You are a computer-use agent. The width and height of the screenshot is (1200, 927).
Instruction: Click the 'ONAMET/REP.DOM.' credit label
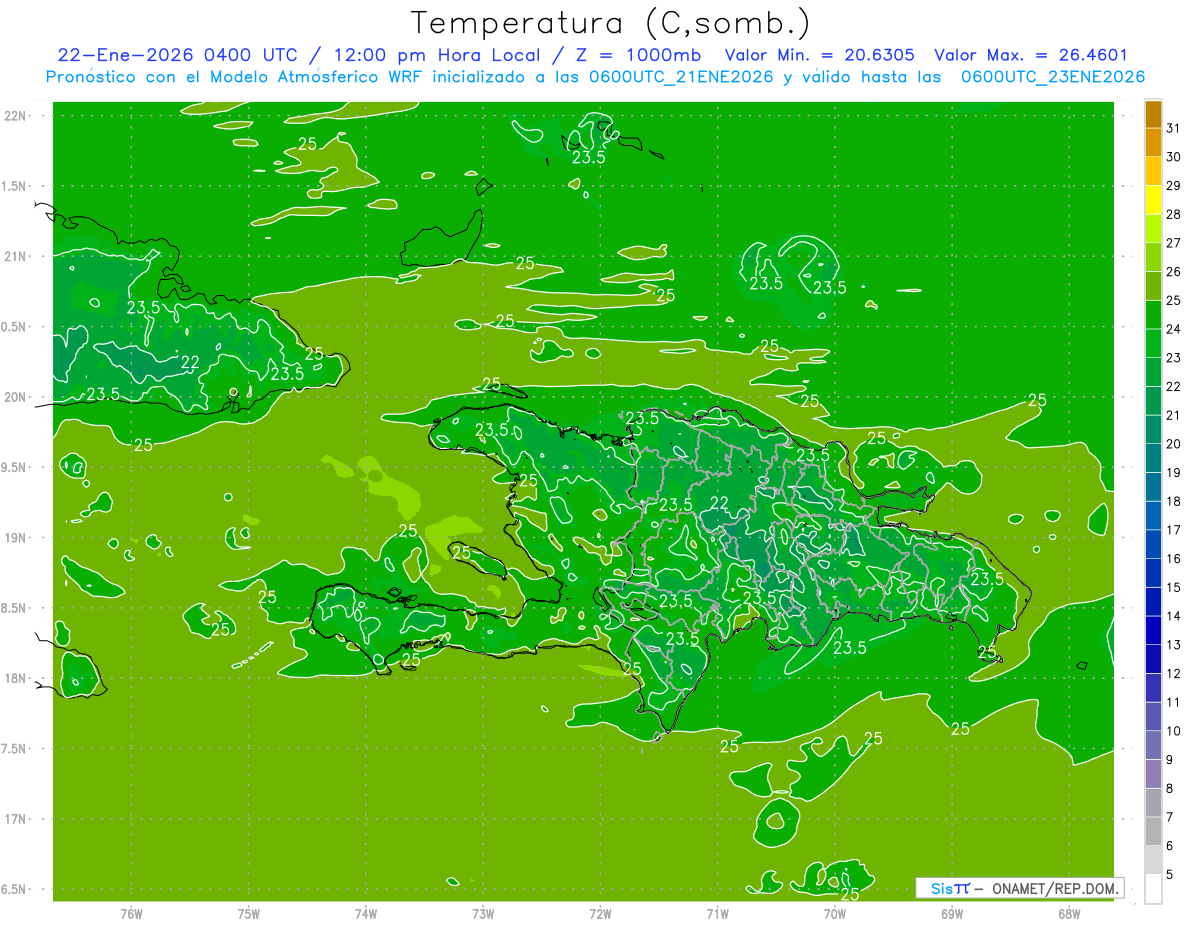(1055, 888)
